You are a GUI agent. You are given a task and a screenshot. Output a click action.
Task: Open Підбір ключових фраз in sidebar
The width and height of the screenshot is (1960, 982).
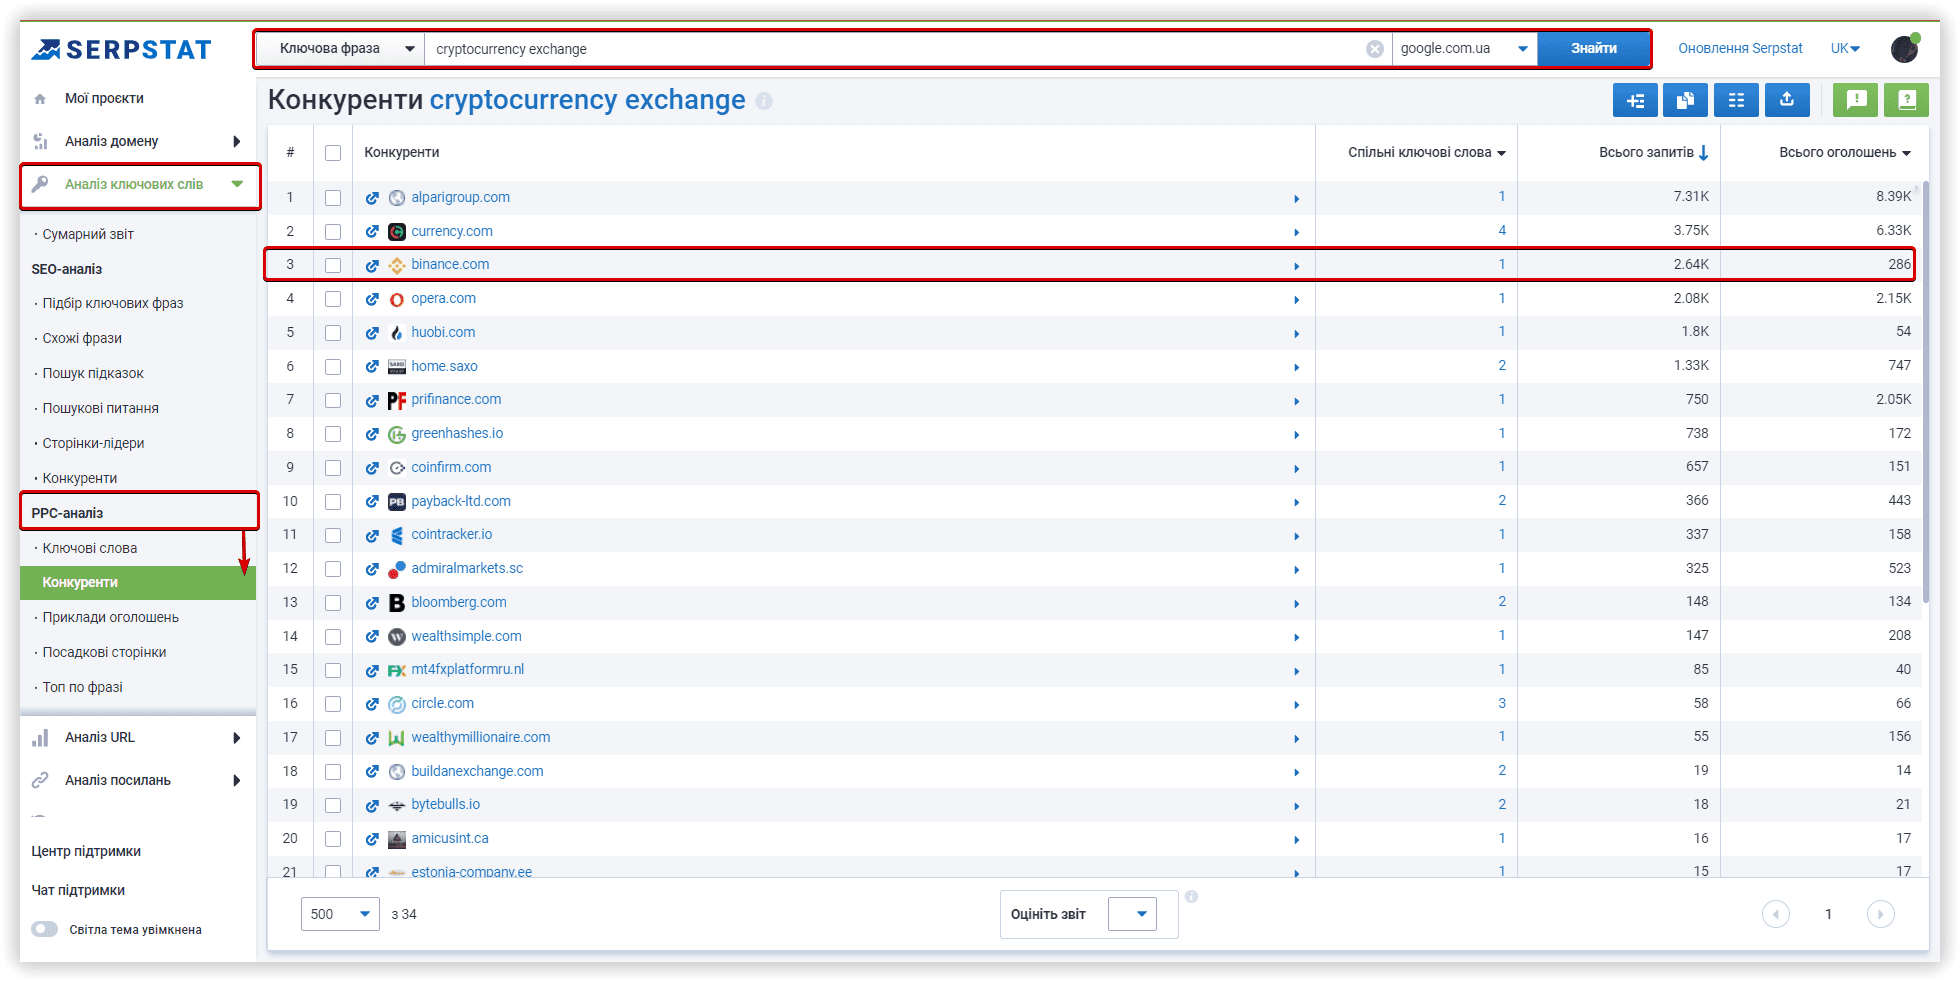click(113, 303)
